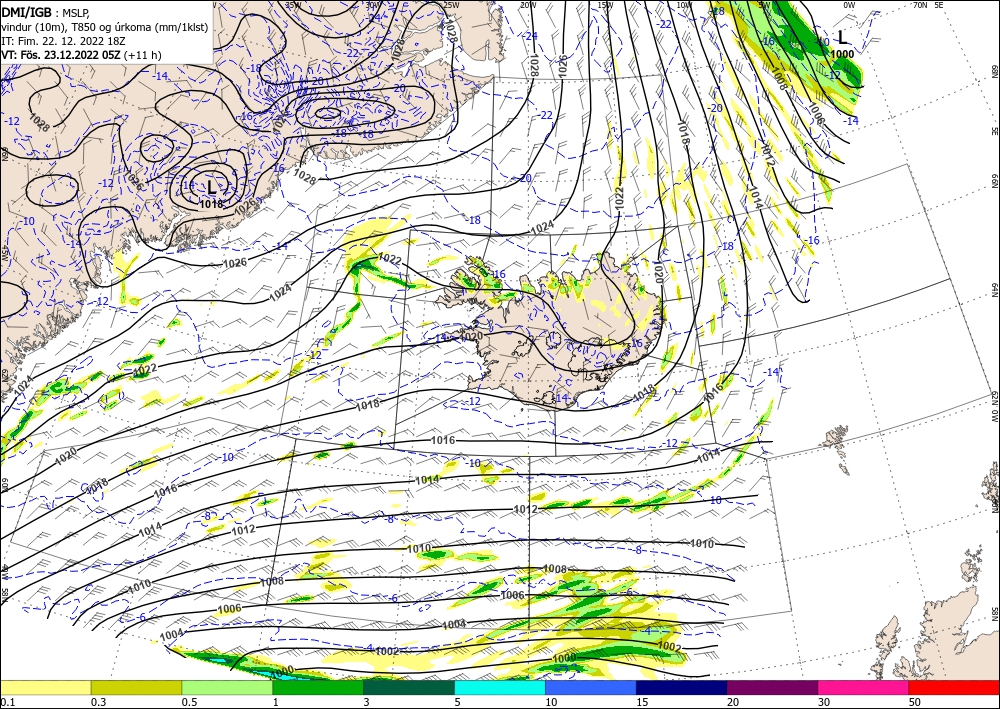Click the legend tick label 0.1

(x=8, y=702)
